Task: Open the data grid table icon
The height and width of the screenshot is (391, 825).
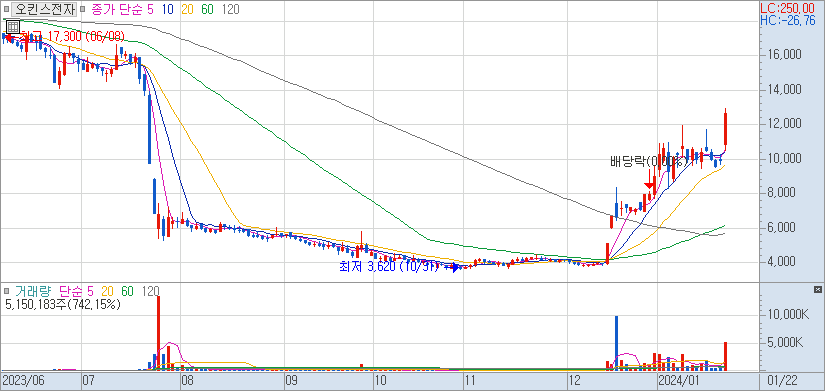Action: 13,26
